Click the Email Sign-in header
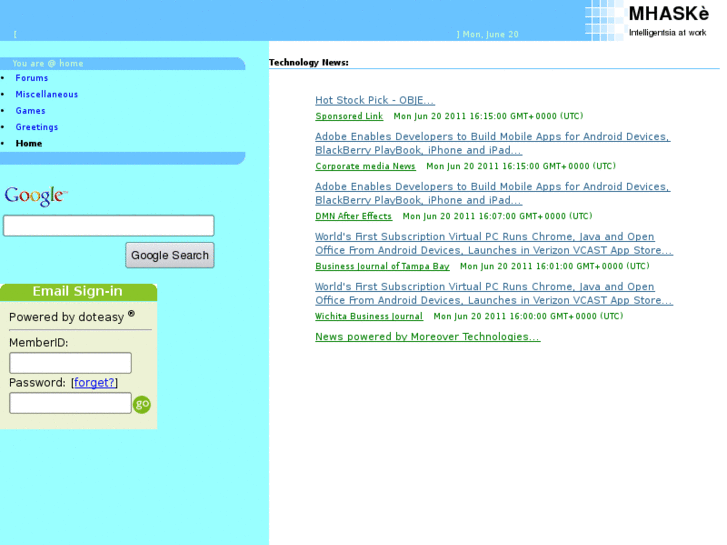The height and width of the screenshot is (545, 727). (78, 292)
